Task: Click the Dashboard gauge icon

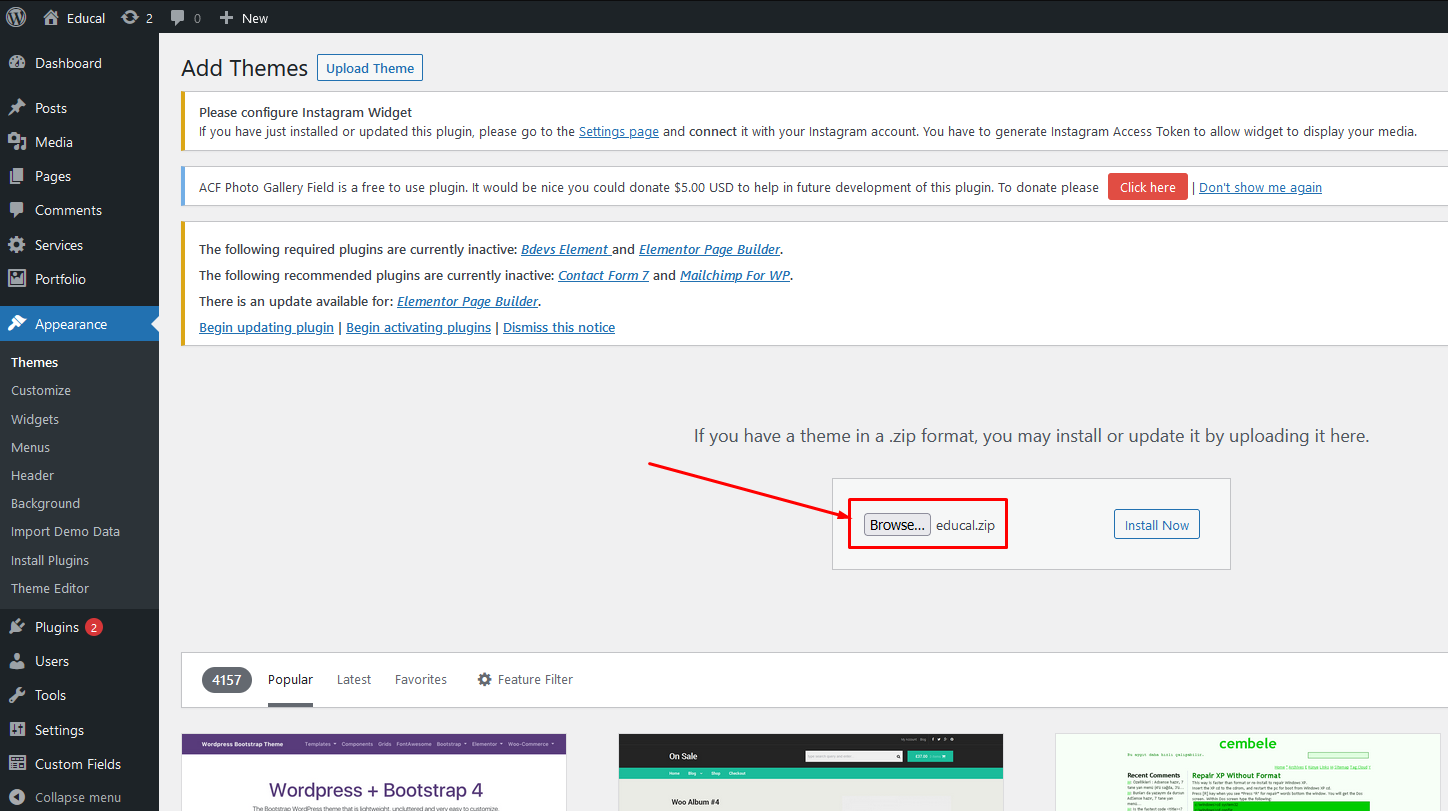Action: tap(17, 63)
